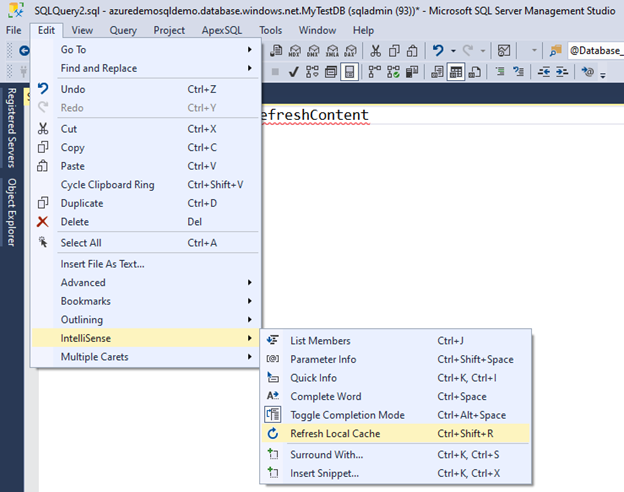Click the SSMS application icon in title bar

pyautogui.click(x=16, y=10)
